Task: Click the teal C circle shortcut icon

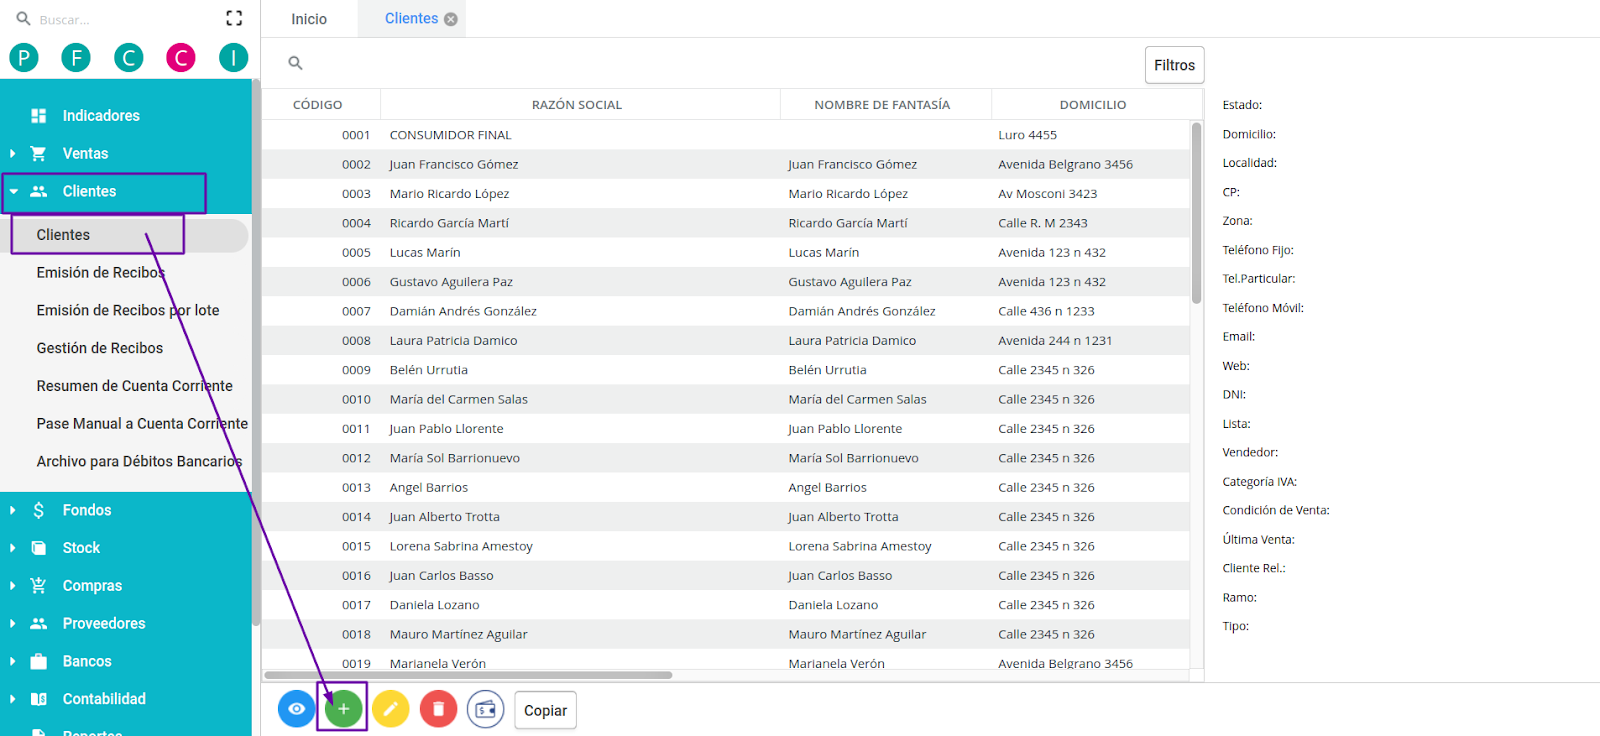Action: click(128, 58)
